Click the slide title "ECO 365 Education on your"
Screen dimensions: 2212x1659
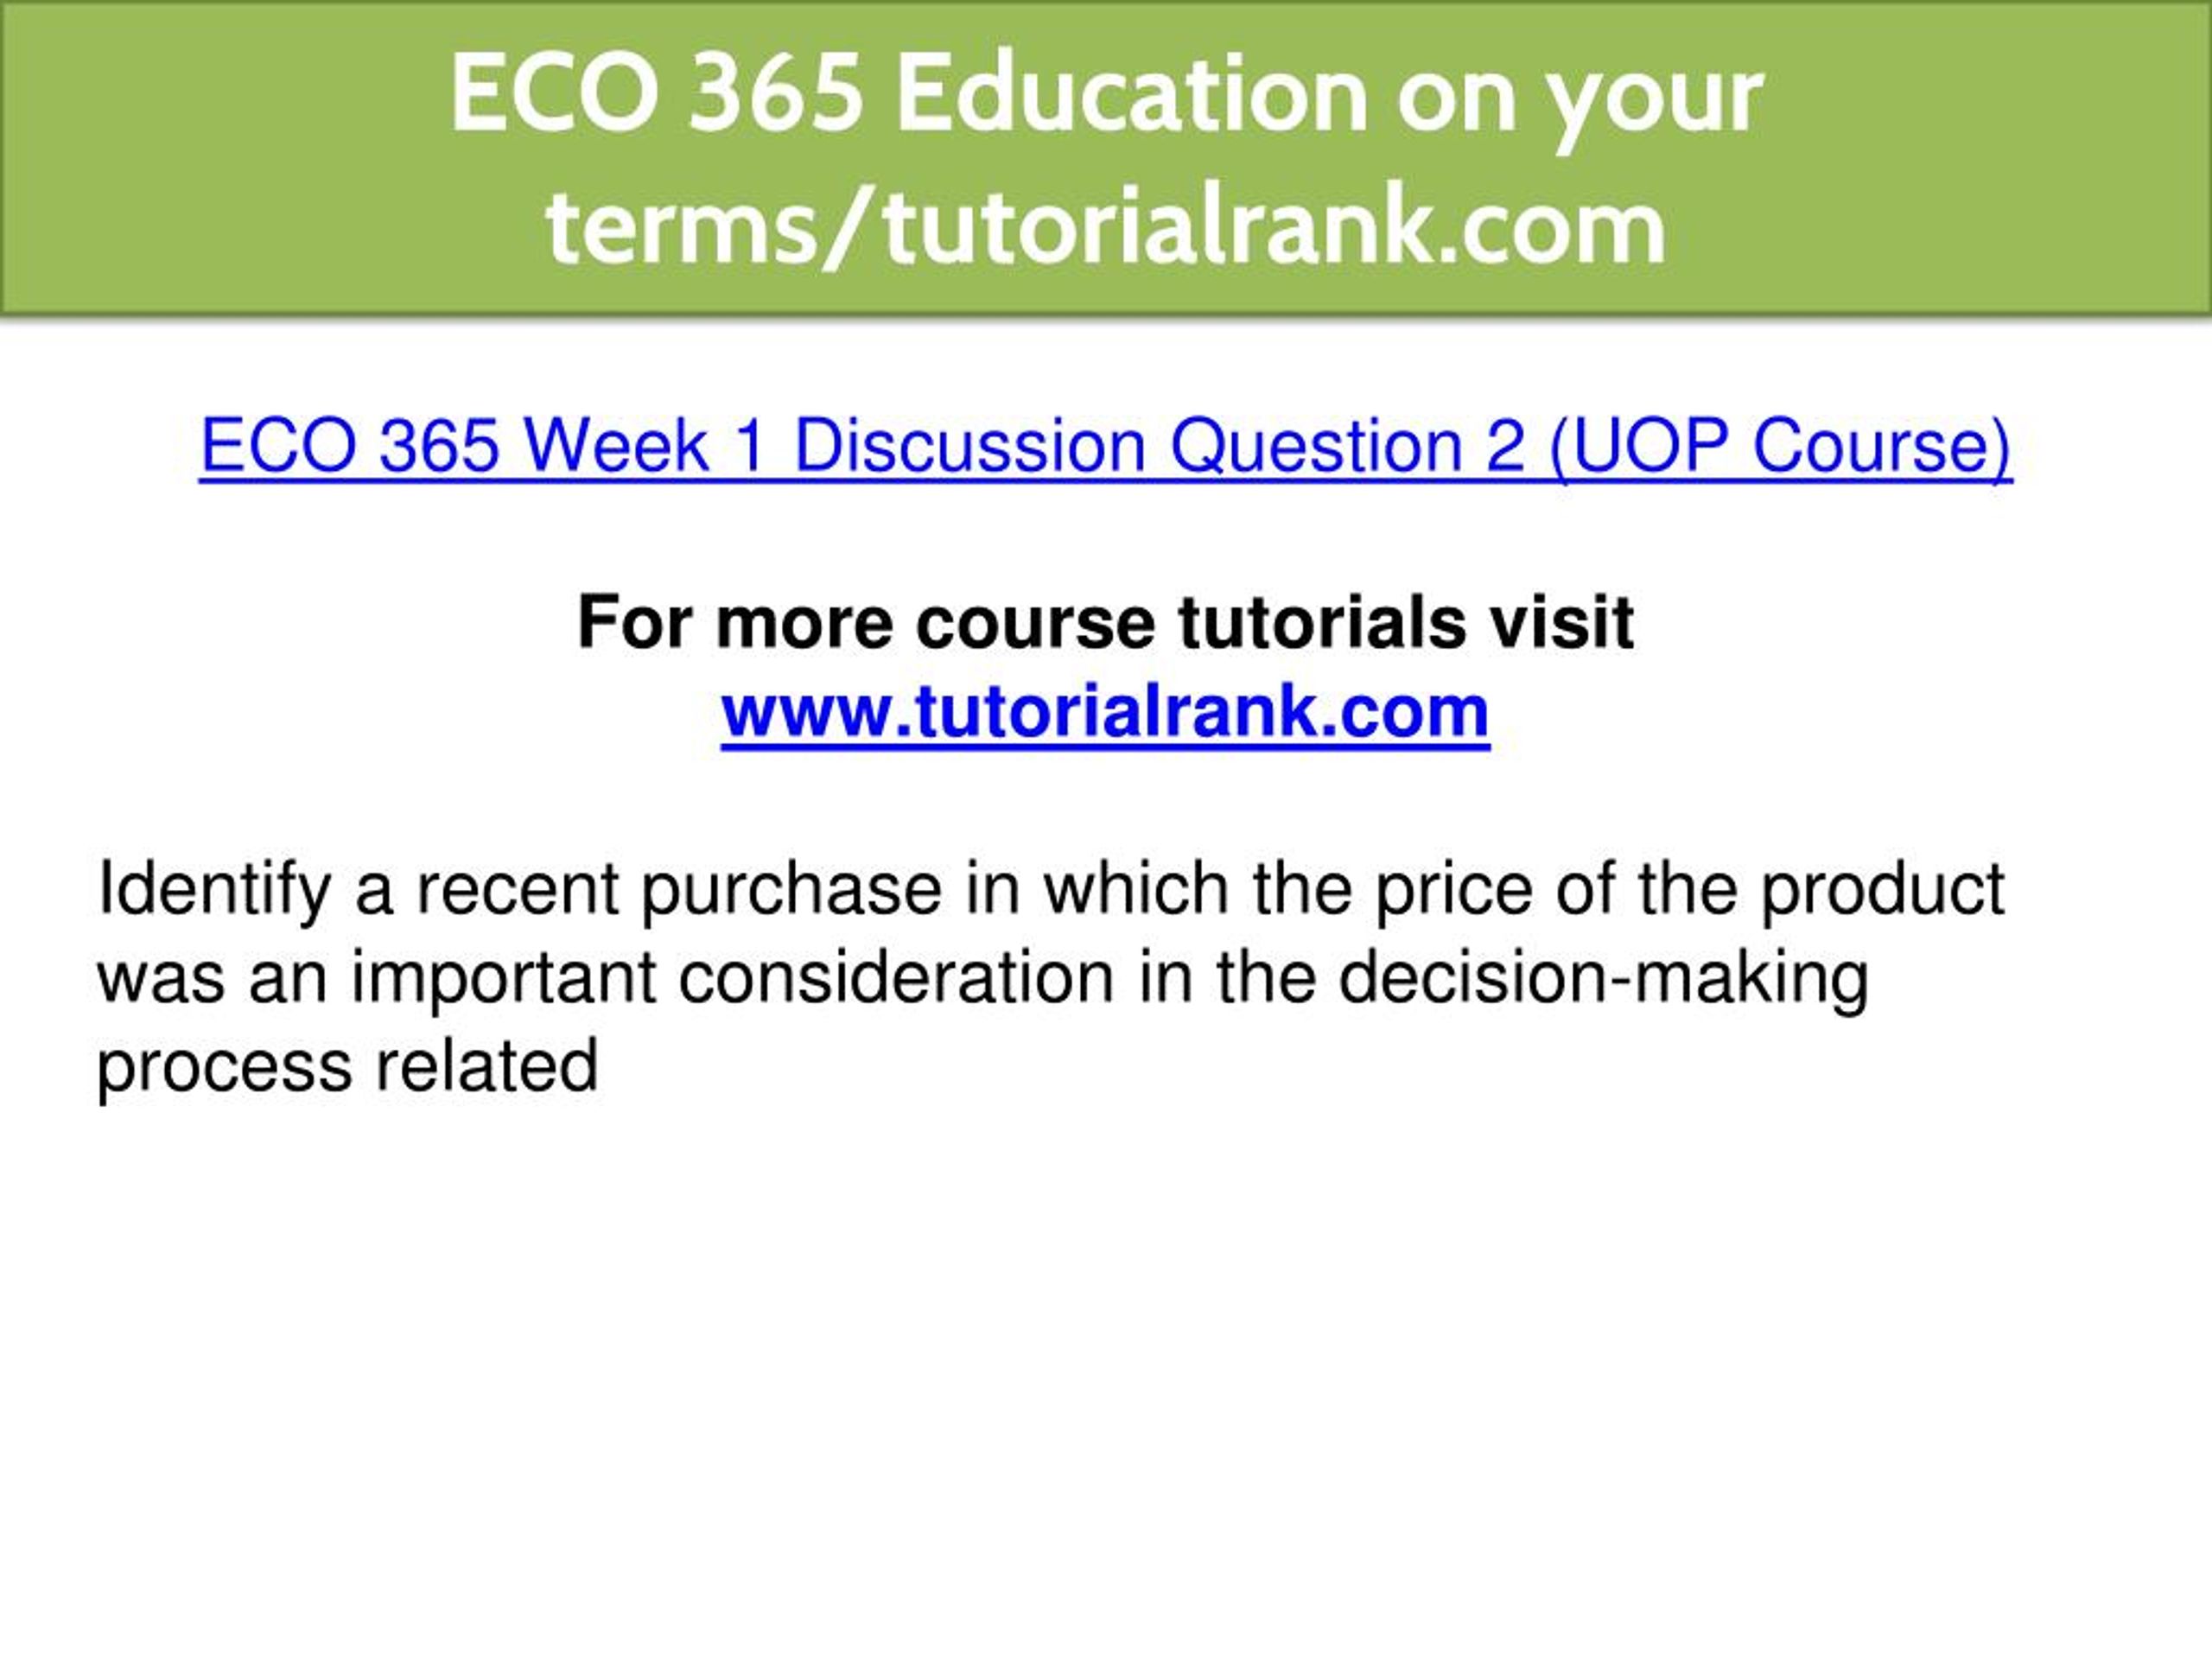click(1107, 97)
